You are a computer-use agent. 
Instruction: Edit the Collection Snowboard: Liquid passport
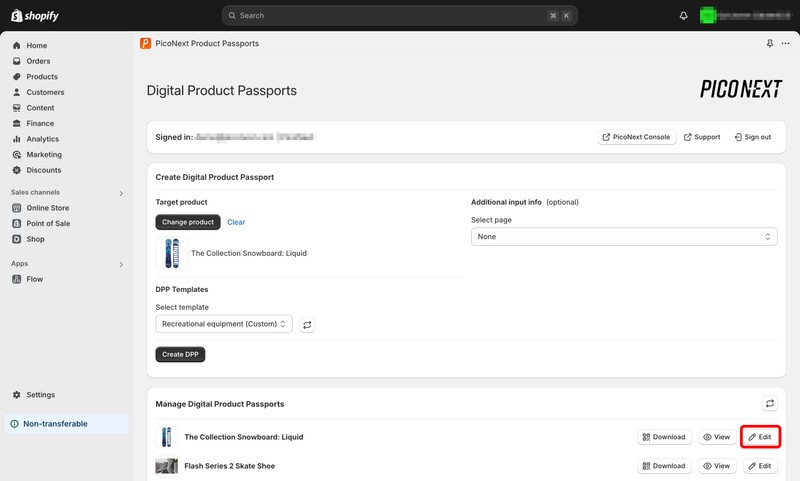(x=760, y=437)
